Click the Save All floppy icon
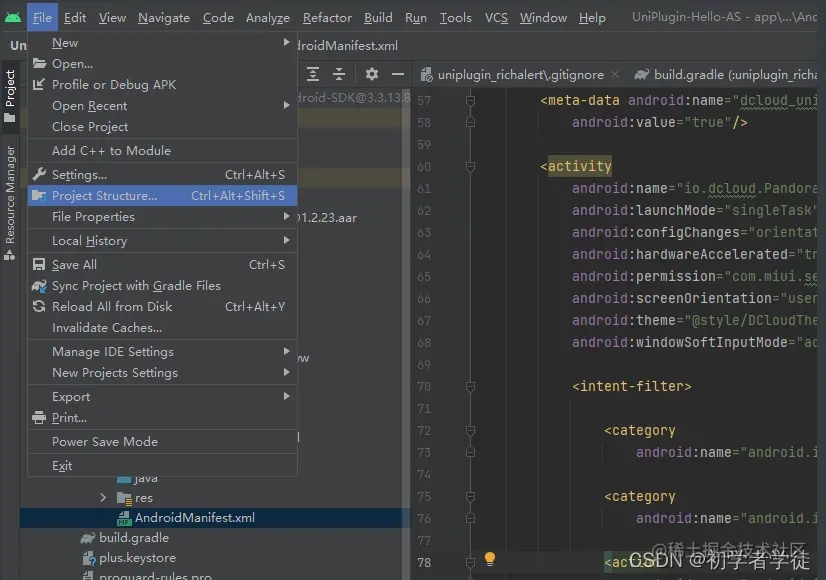The width and height of the screenshot is (826, 580). [39, 264]
